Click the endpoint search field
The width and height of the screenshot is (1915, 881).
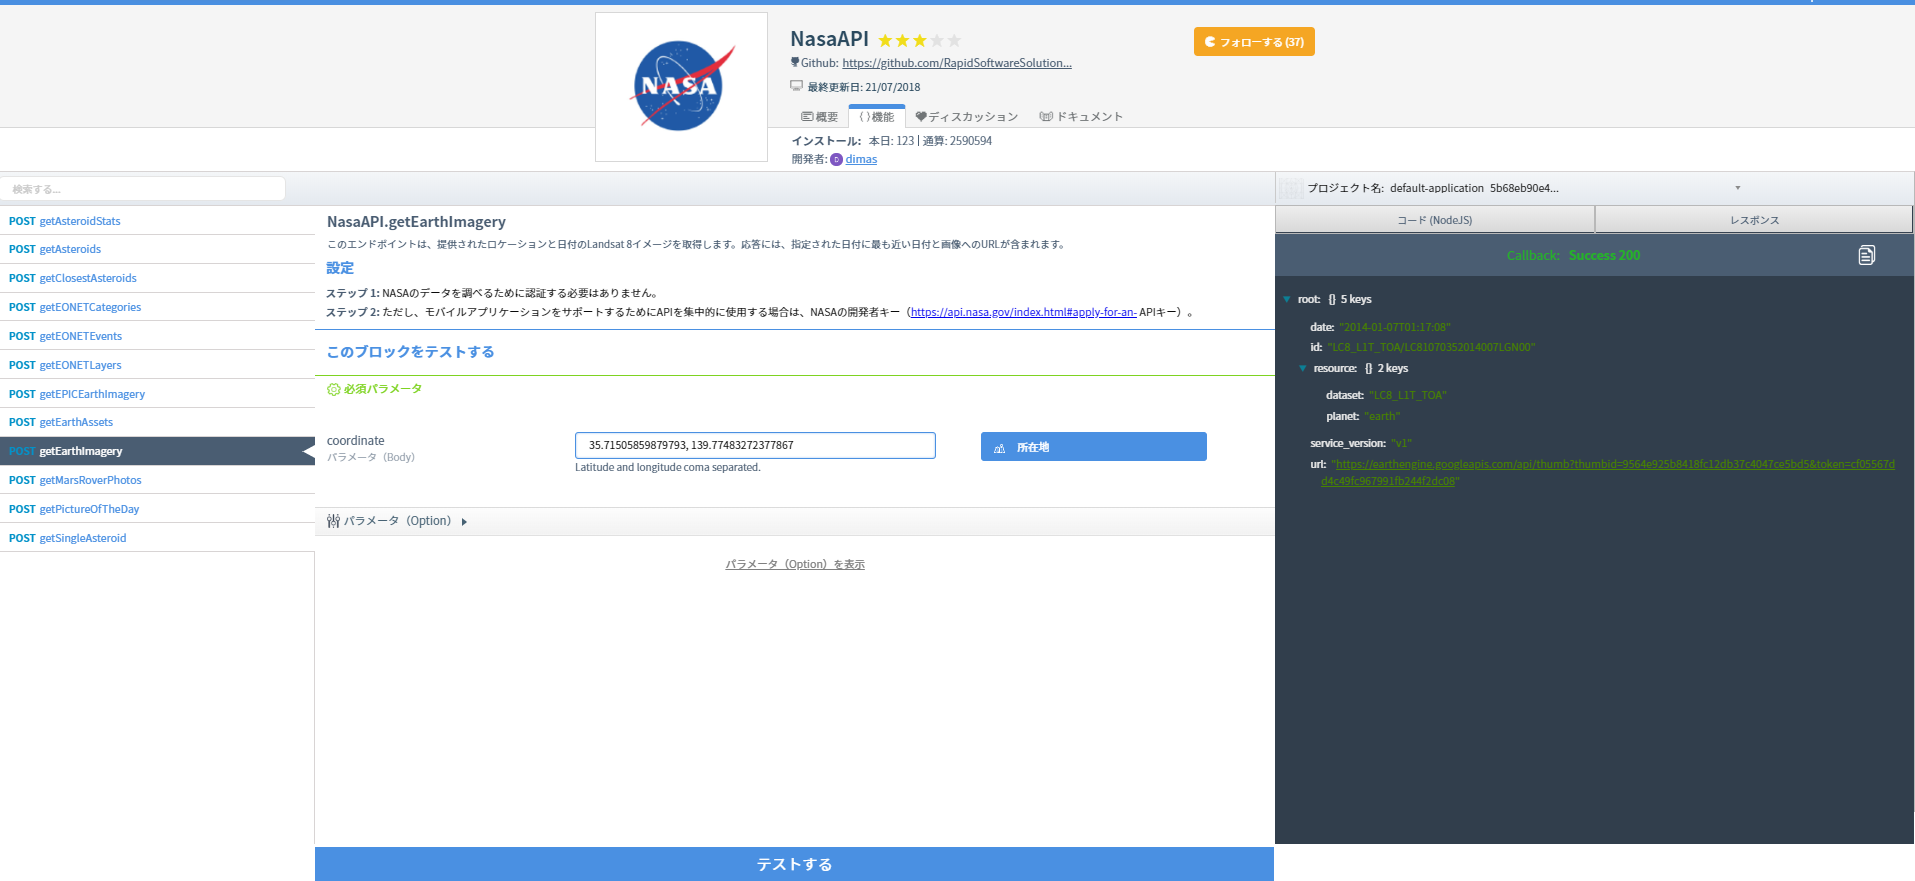143,189
